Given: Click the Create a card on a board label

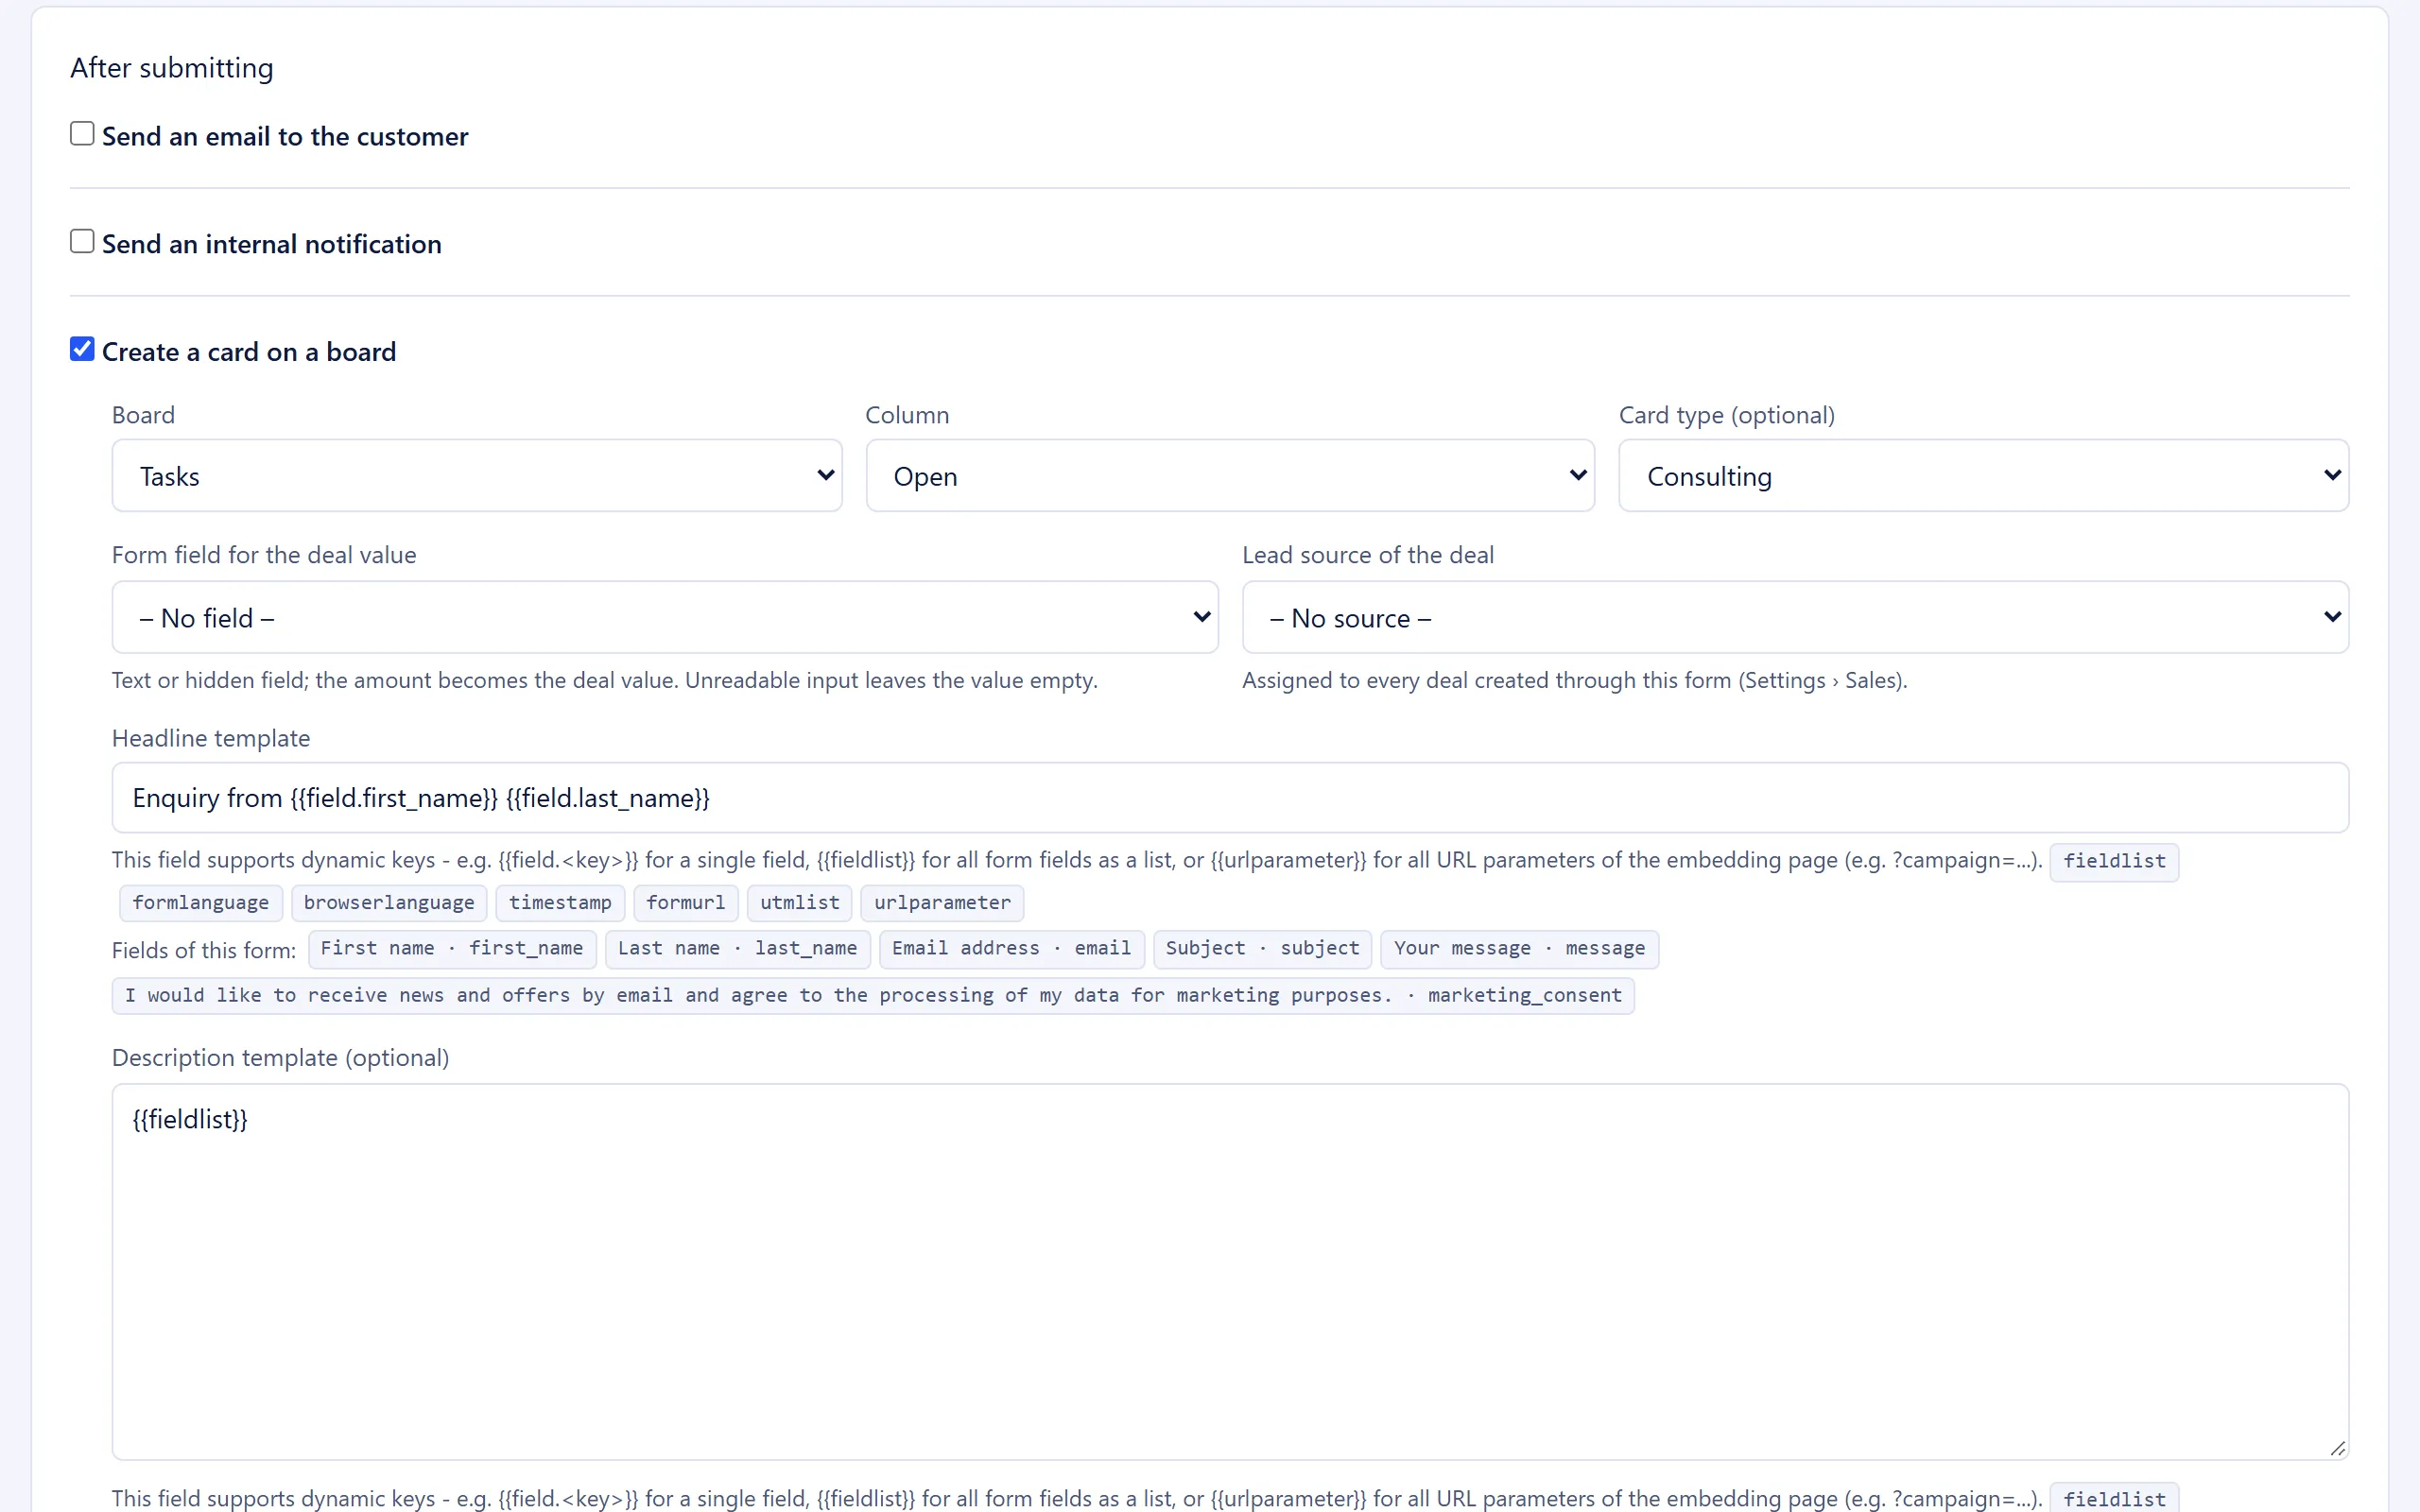Looking at the screenshot, I should [x=249, y=352].
